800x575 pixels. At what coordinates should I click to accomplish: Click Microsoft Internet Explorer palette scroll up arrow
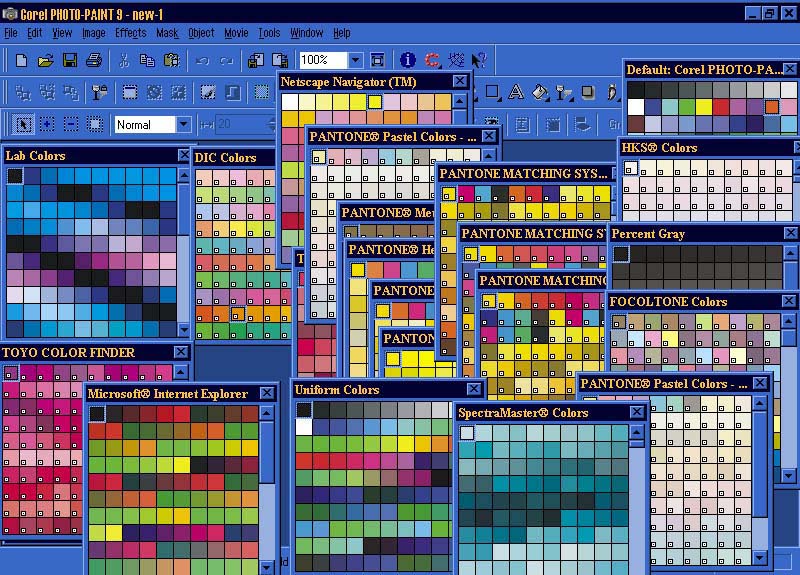[x=267, y=412]
